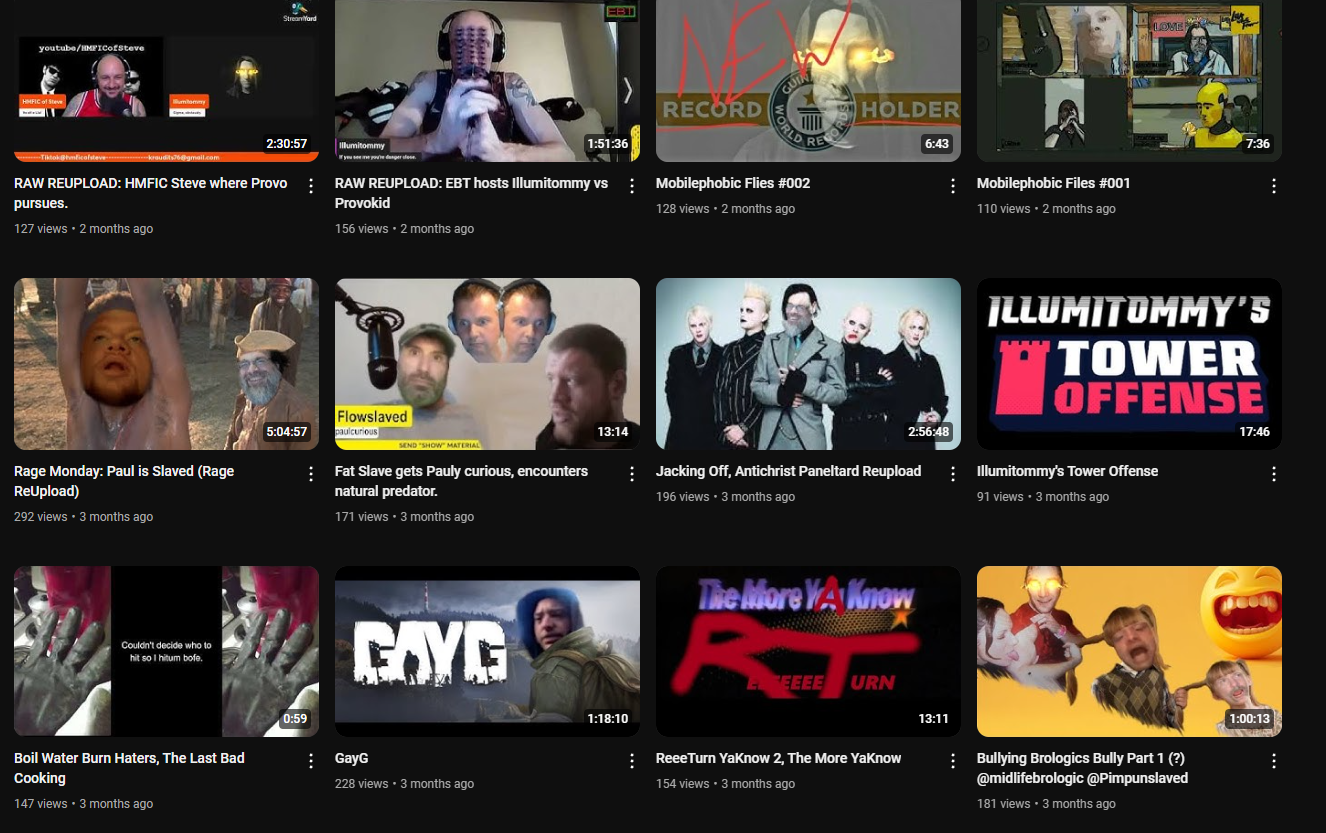Click the '156 views • 2 months ago' text

(x=405, y=229)
